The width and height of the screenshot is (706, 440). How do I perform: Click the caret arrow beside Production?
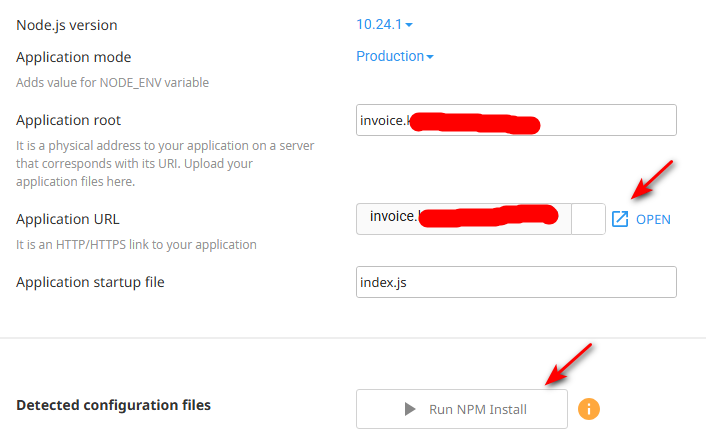point(430,57)
